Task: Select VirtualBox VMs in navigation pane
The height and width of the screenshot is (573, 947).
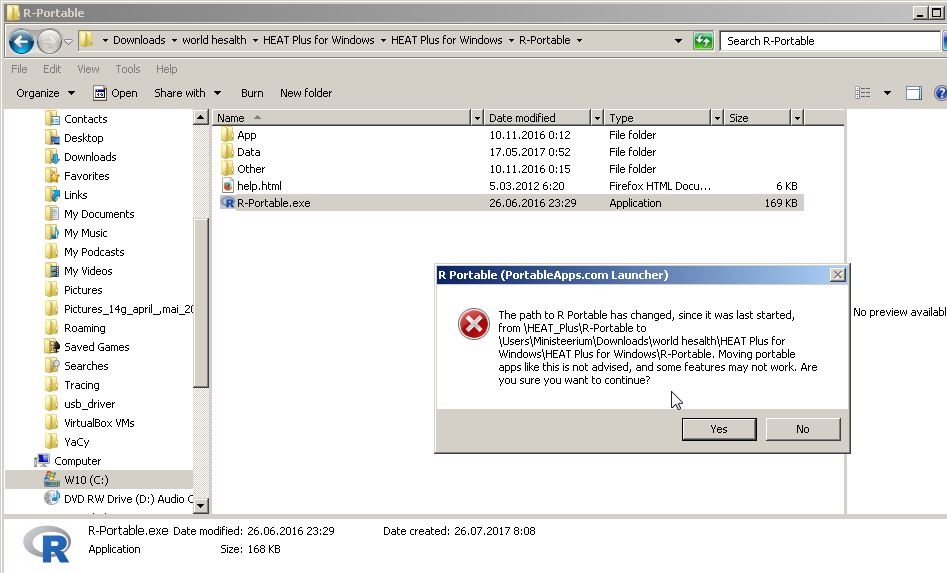Action: (x=99, y=423)
